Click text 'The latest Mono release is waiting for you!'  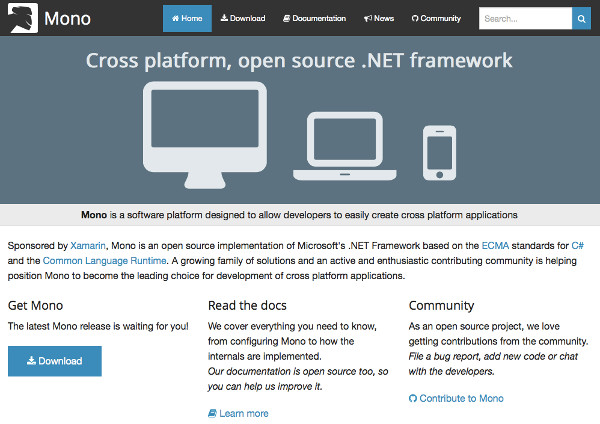pyautogui.click(x=98, y=326)
